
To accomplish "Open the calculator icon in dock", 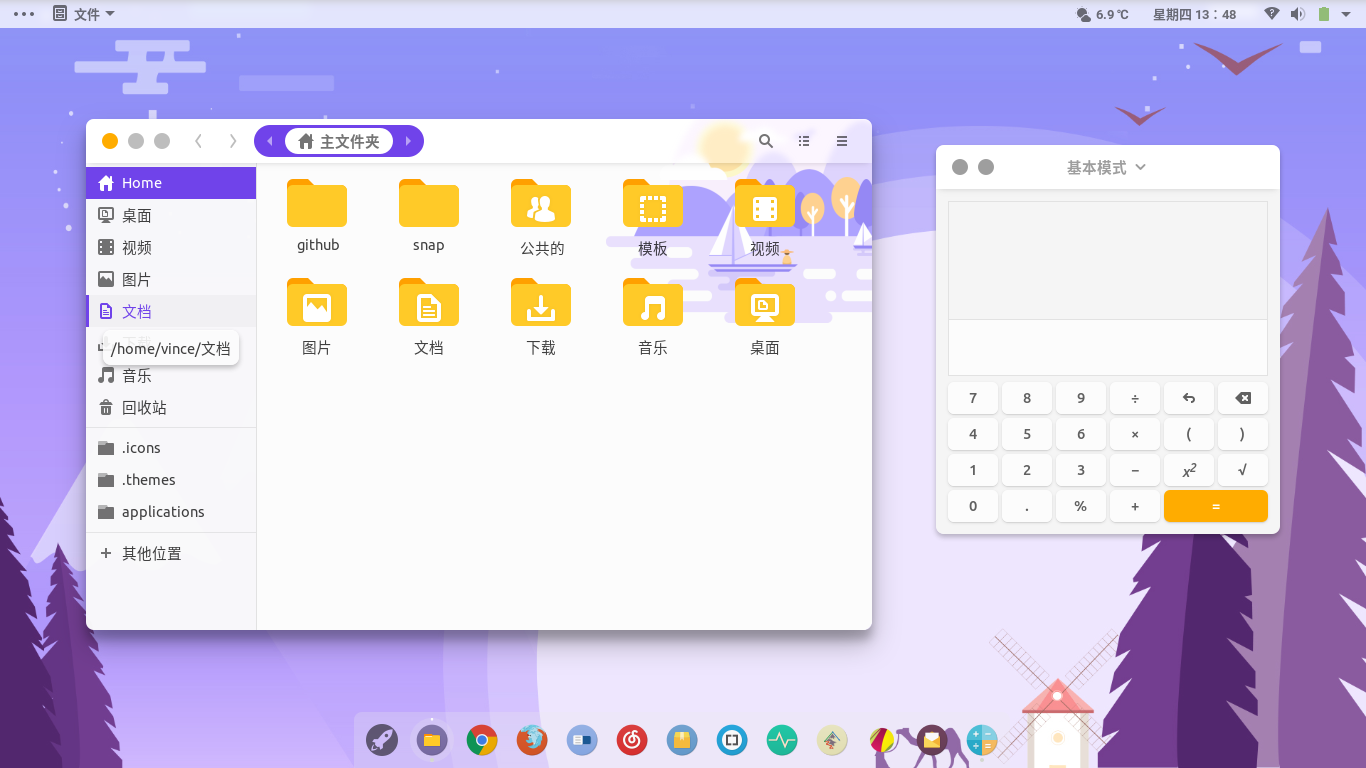I will pos(982,740).
